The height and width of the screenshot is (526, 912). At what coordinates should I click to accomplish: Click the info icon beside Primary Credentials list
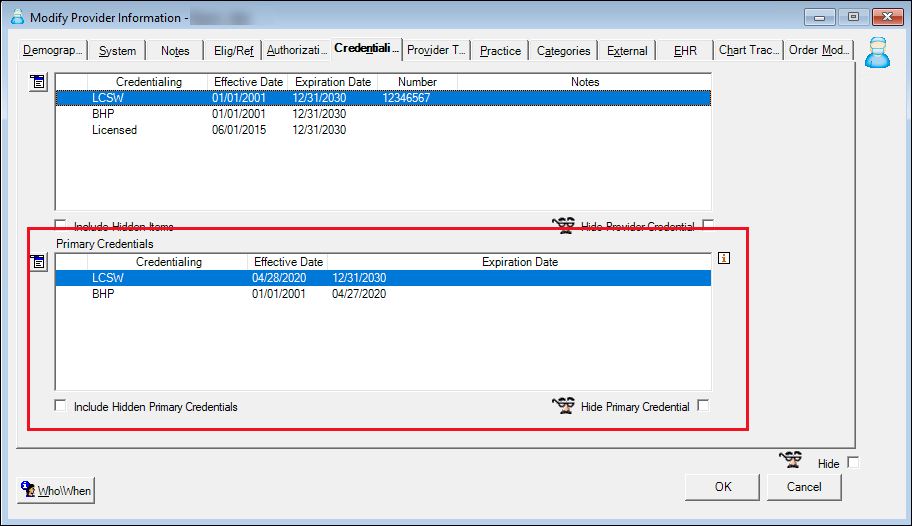pos(725,258)
